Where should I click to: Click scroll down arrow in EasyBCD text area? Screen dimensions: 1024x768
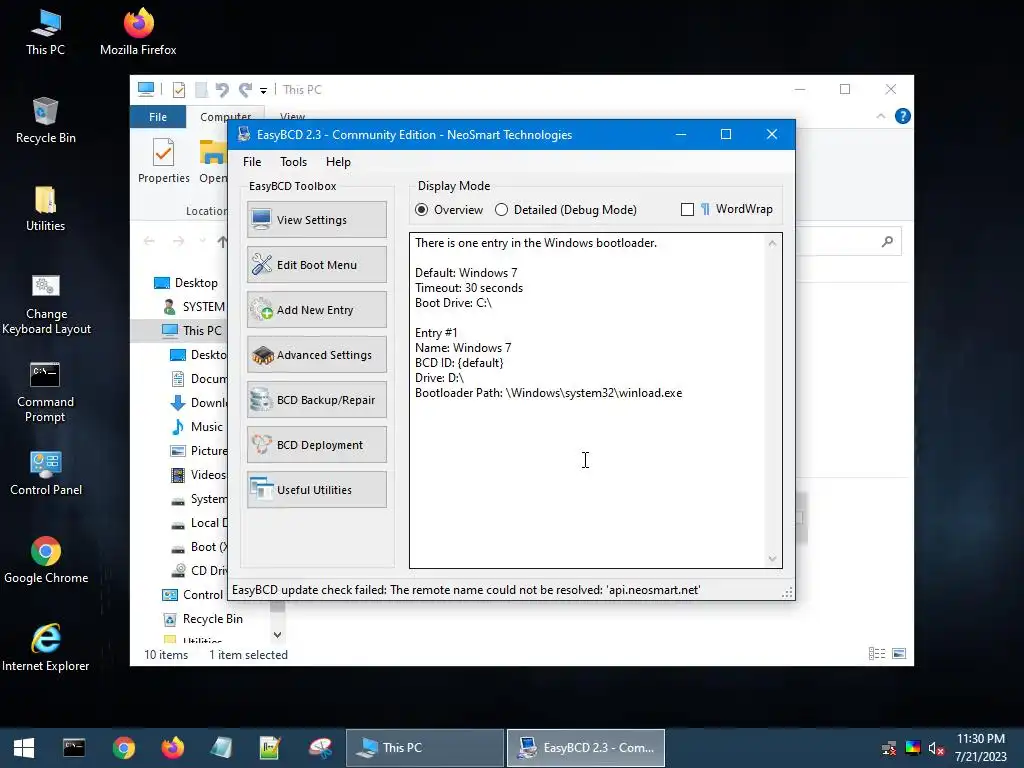coord(773,558)
